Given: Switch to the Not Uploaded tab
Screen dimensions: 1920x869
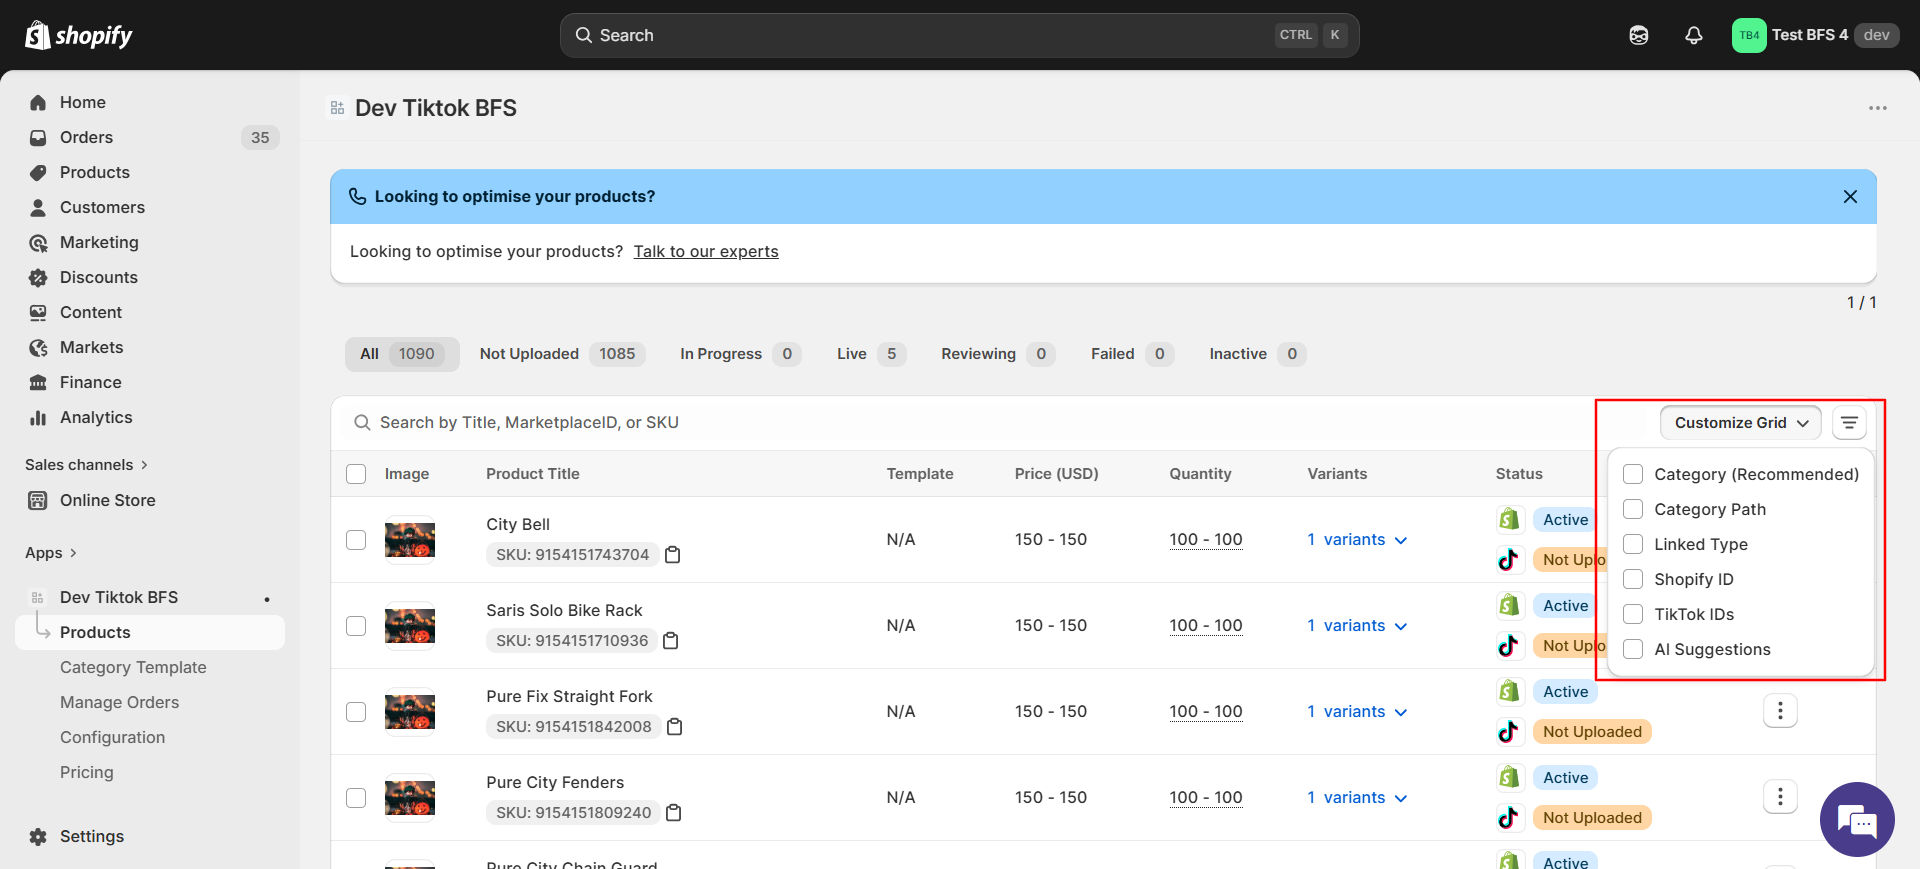Looking at the screenshot, I should 561,354.
